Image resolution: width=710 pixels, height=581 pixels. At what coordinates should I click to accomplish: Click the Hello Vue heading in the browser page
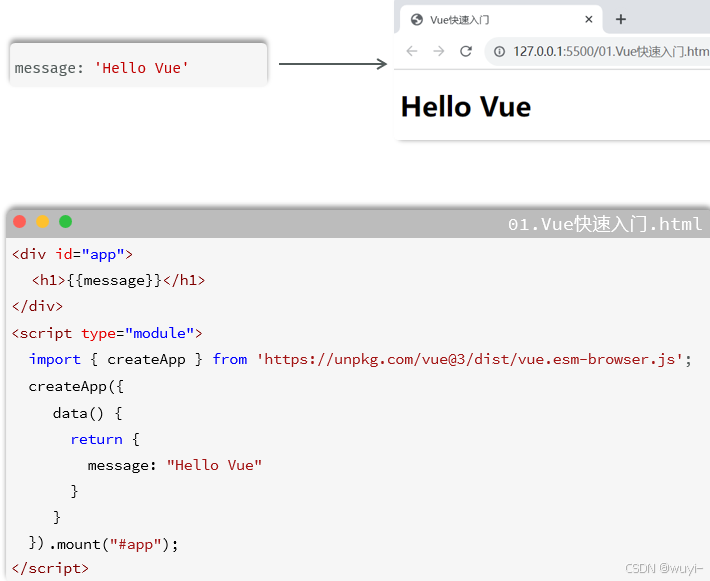[x=466, y=107]
